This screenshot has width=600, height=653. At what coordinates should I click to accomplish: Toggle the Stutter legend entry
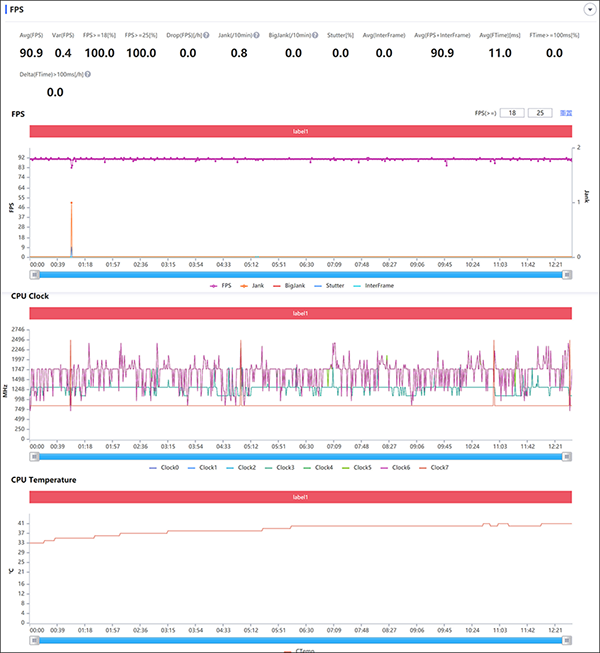click(x=334, y=285)
